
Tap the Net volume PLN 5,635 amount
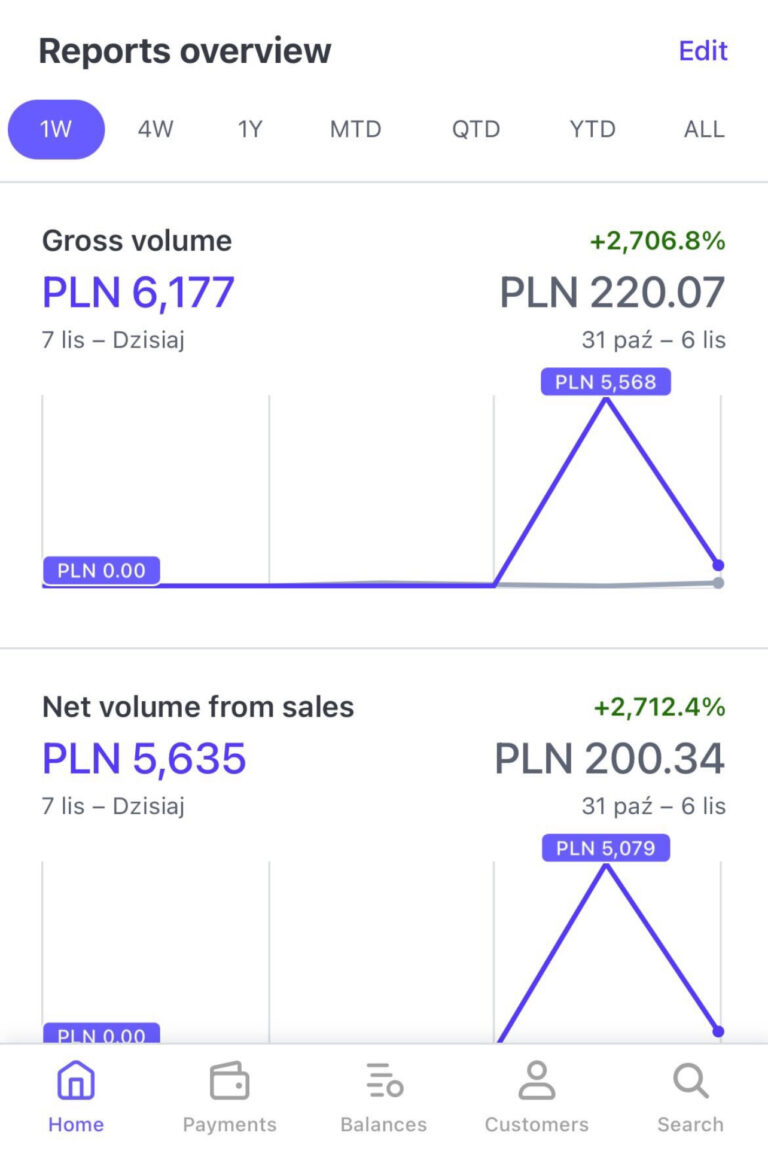[x=144, y=759]
